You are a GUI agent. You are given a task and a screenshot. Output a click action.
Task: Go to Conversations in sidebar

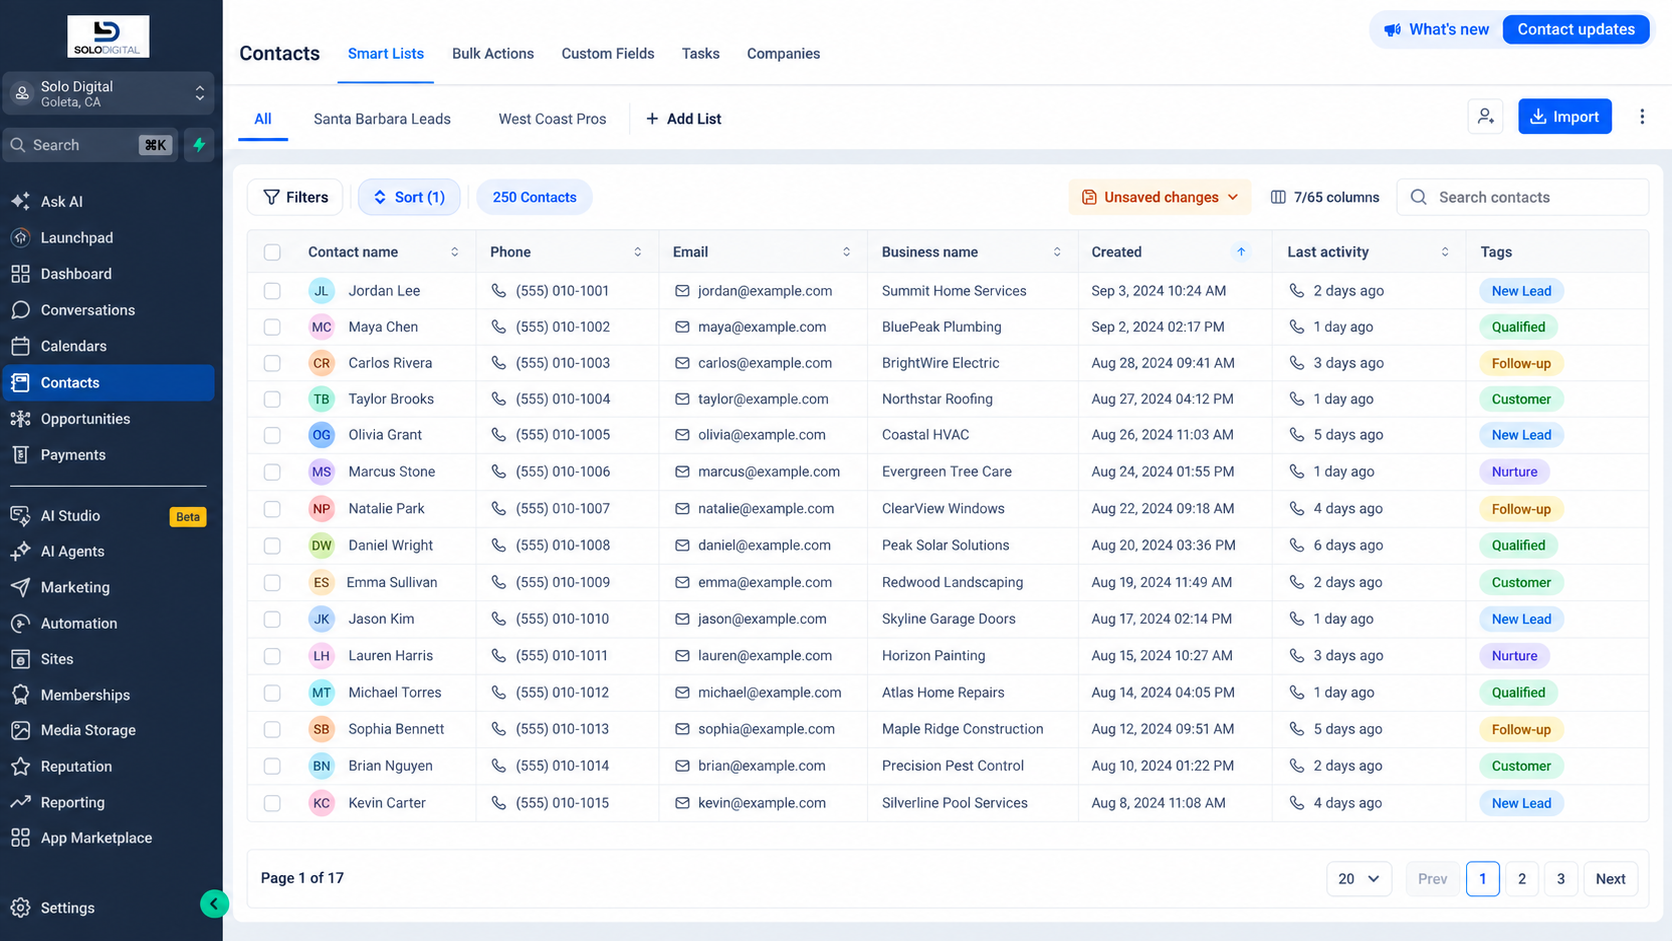[x=107, y=310]
